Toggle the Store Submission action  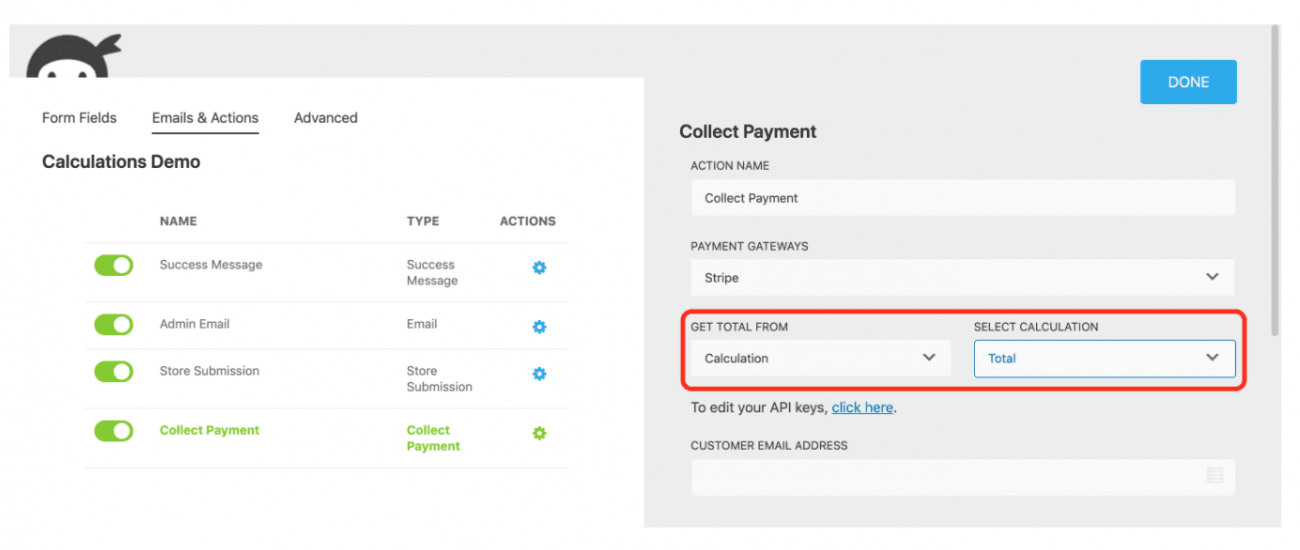(x=114, y=372)
